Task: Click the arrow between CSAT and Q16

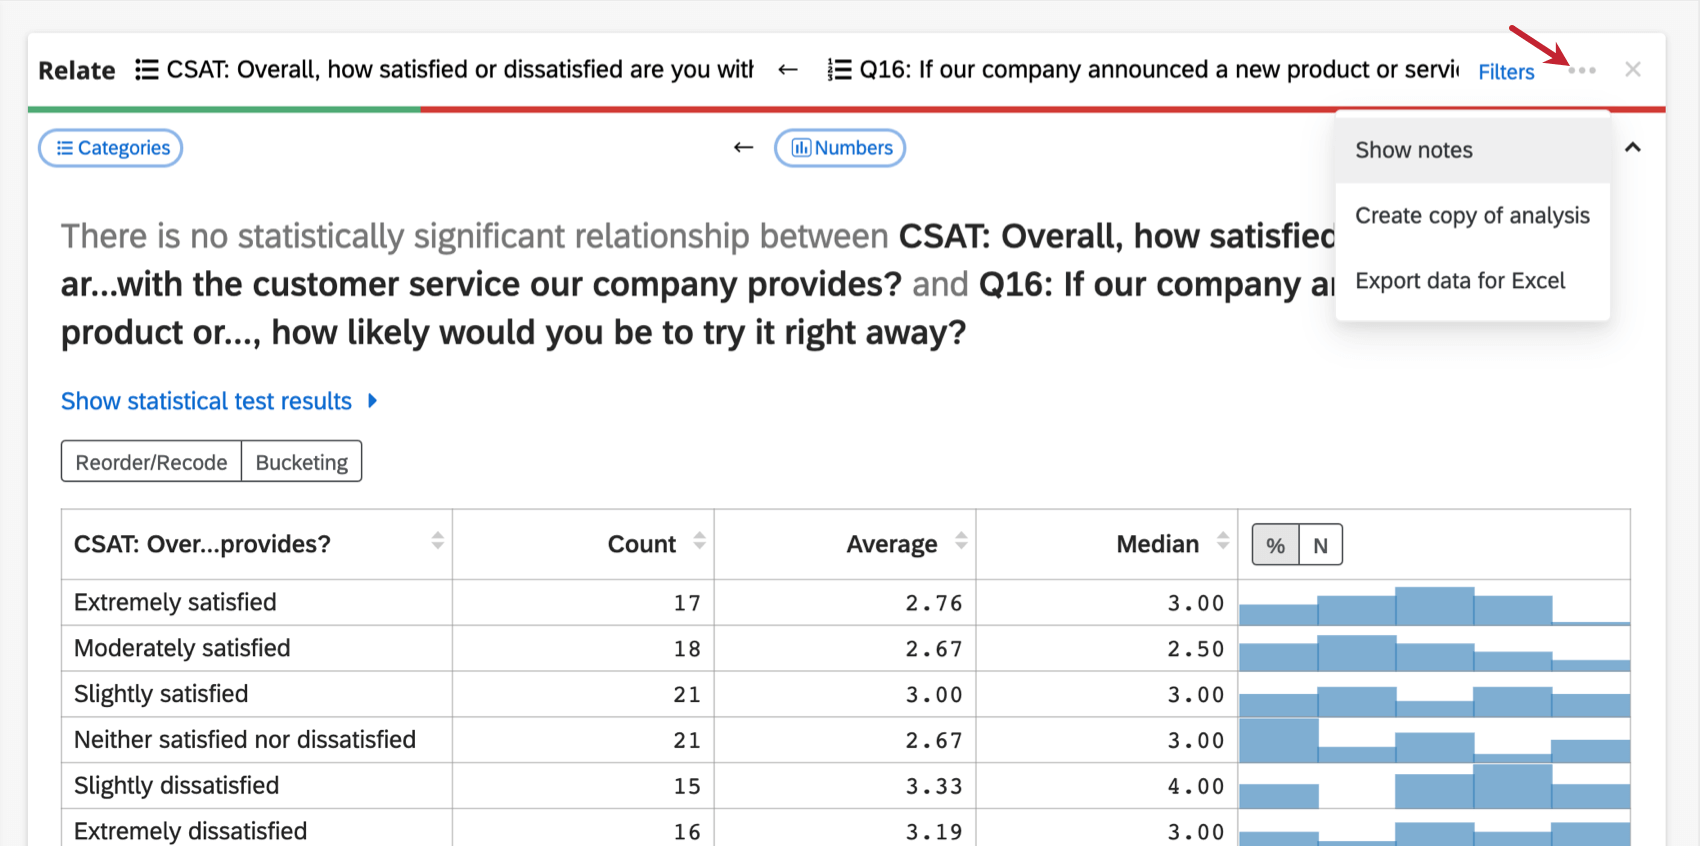Action: [x=788, y=70]
